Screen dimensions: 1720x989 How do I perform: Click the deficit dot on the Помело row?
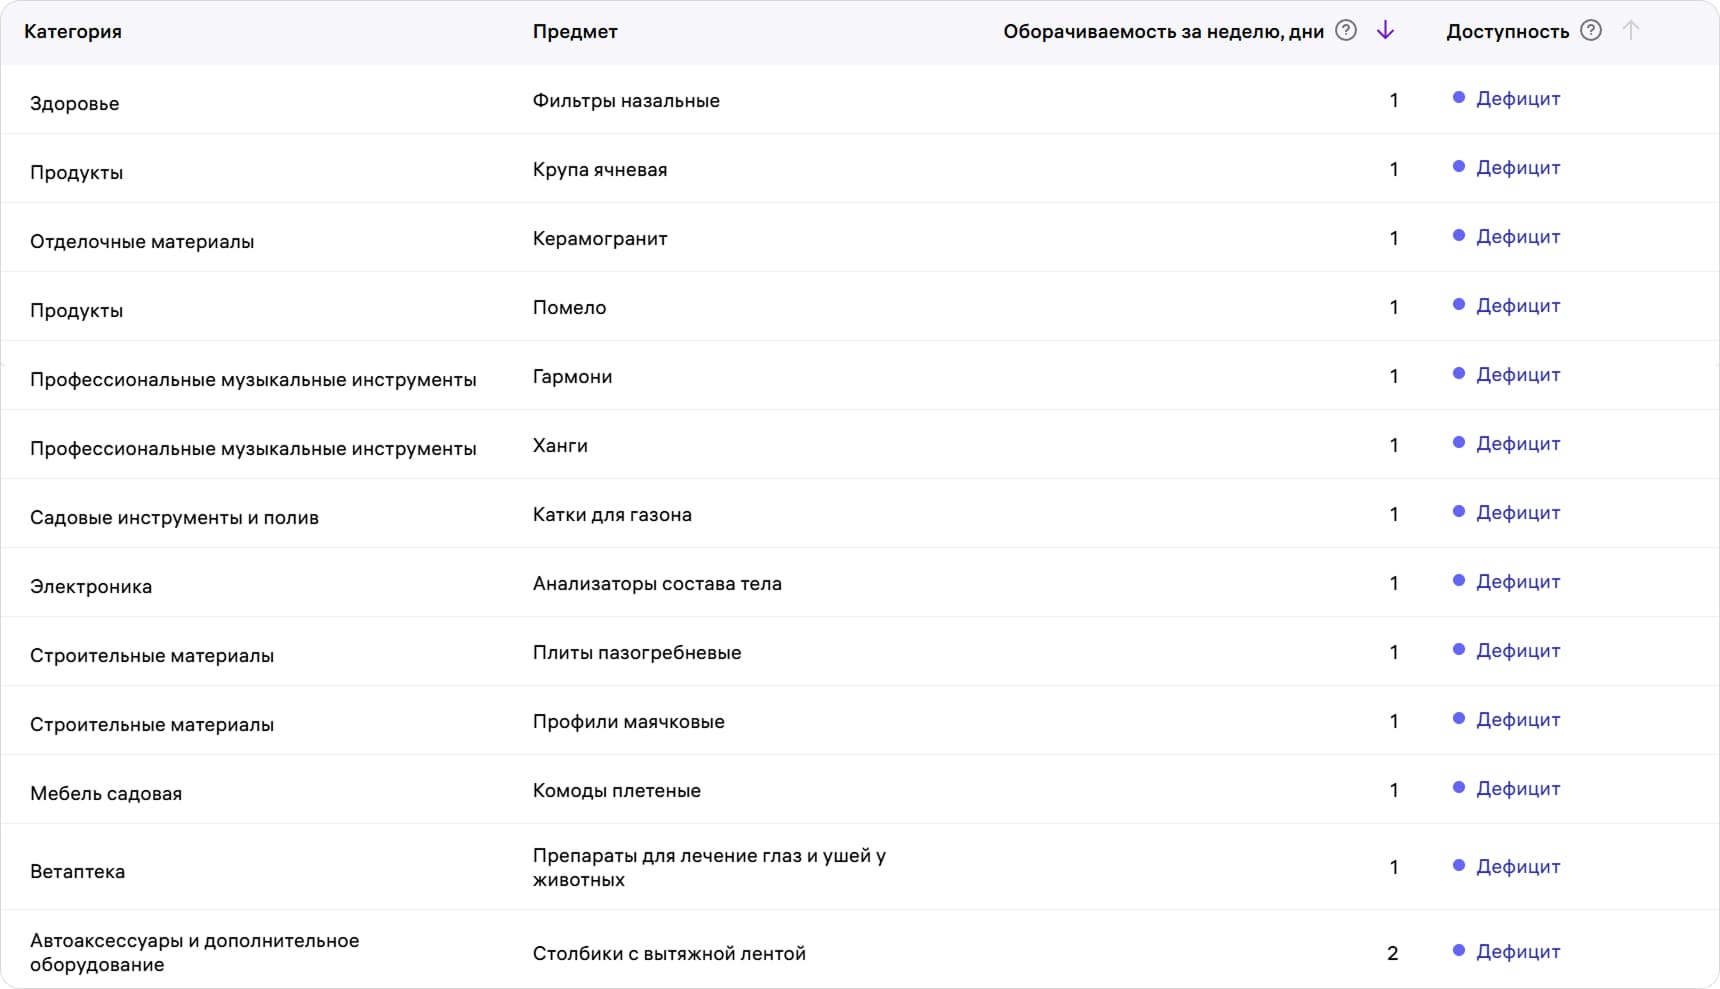coord(1459,305)
